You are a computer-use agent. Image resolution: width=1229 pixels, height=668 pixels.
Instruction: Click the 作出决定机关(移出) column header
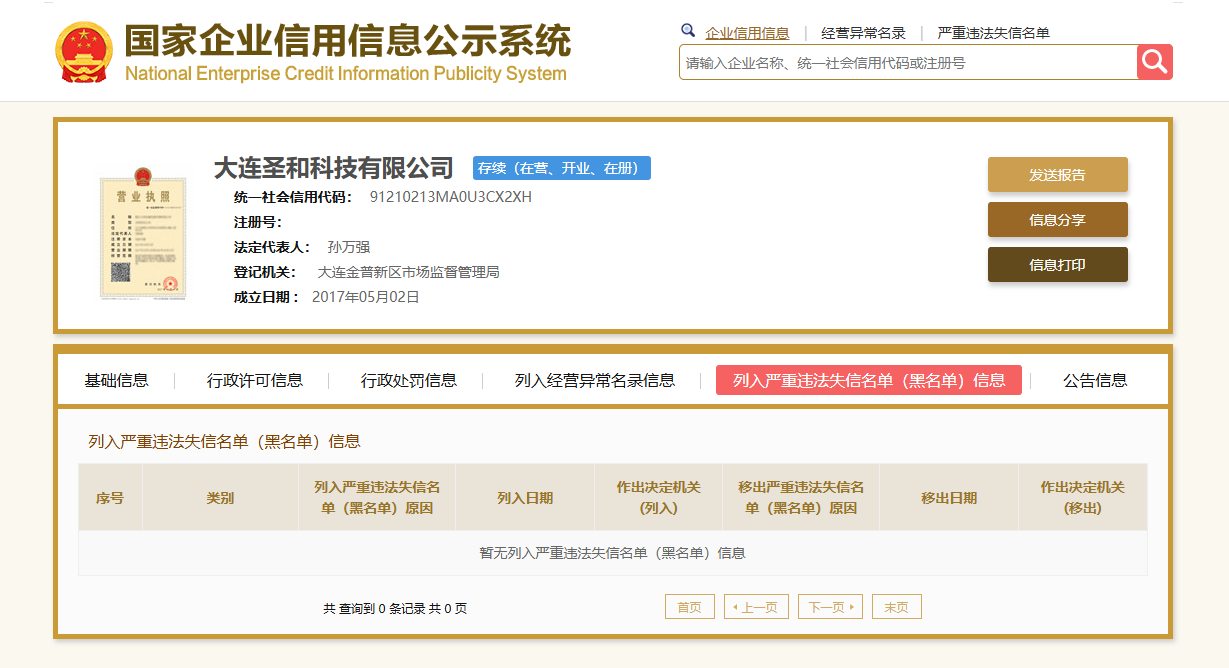(x=1083, y=497)
